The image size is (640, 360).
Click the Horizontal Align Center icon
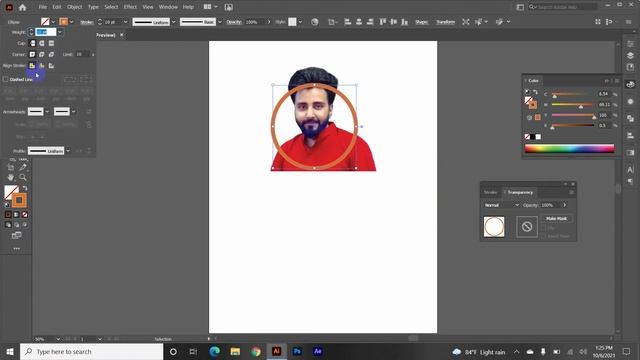click(x=359, y=22)
